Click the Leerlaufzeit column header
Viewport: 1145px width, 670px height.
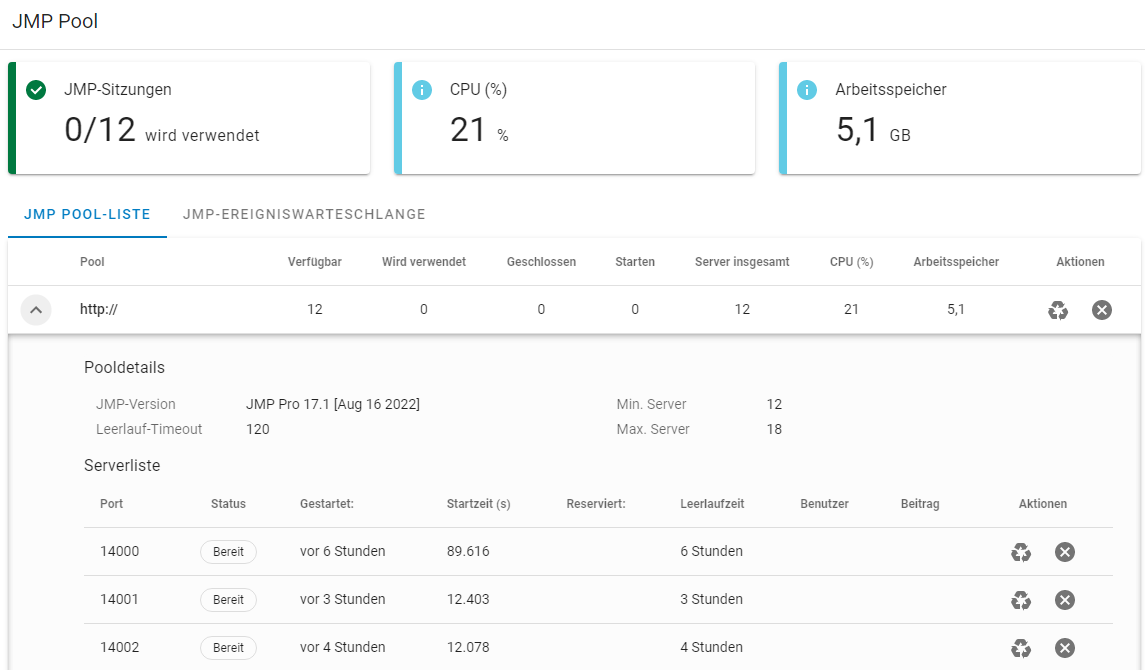click(712, 504)
